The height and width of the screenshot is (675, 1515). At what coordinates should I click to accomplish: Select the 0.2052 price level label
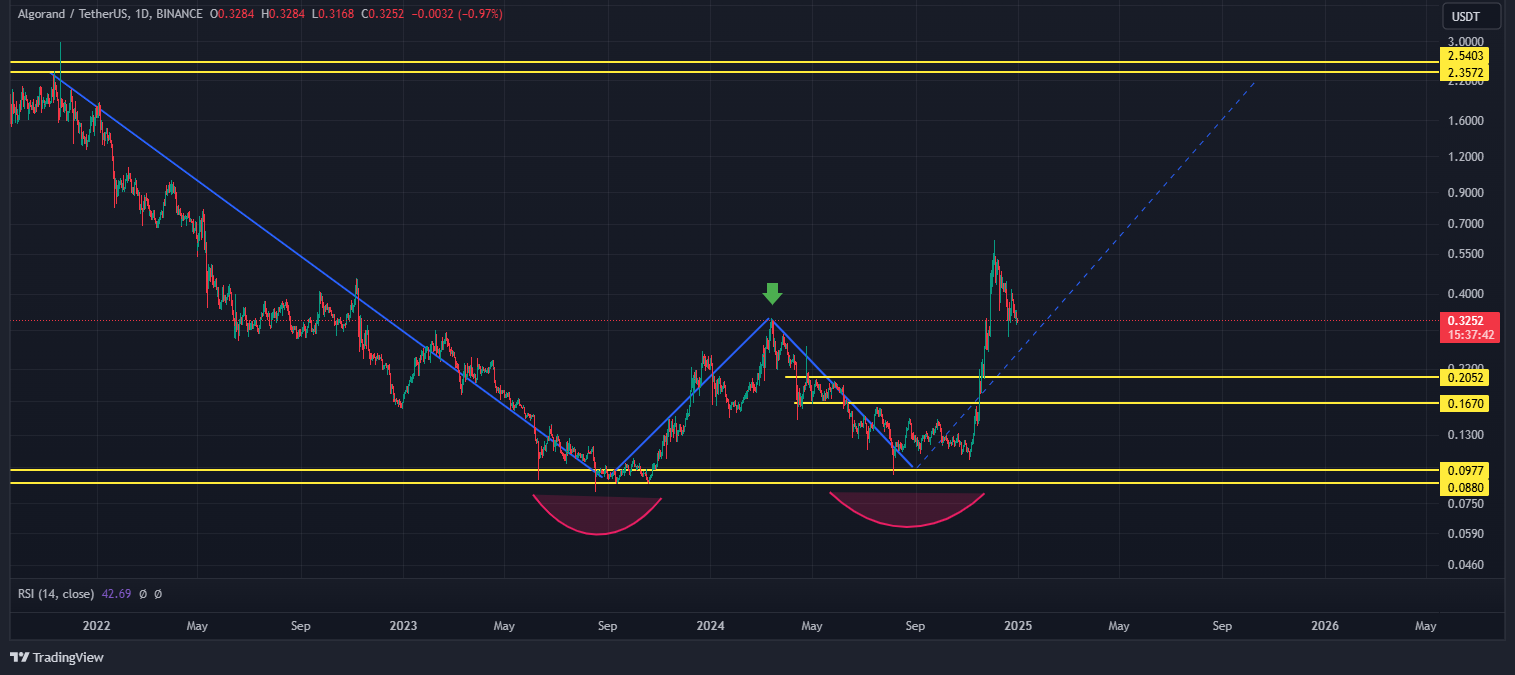point(1464,377)
